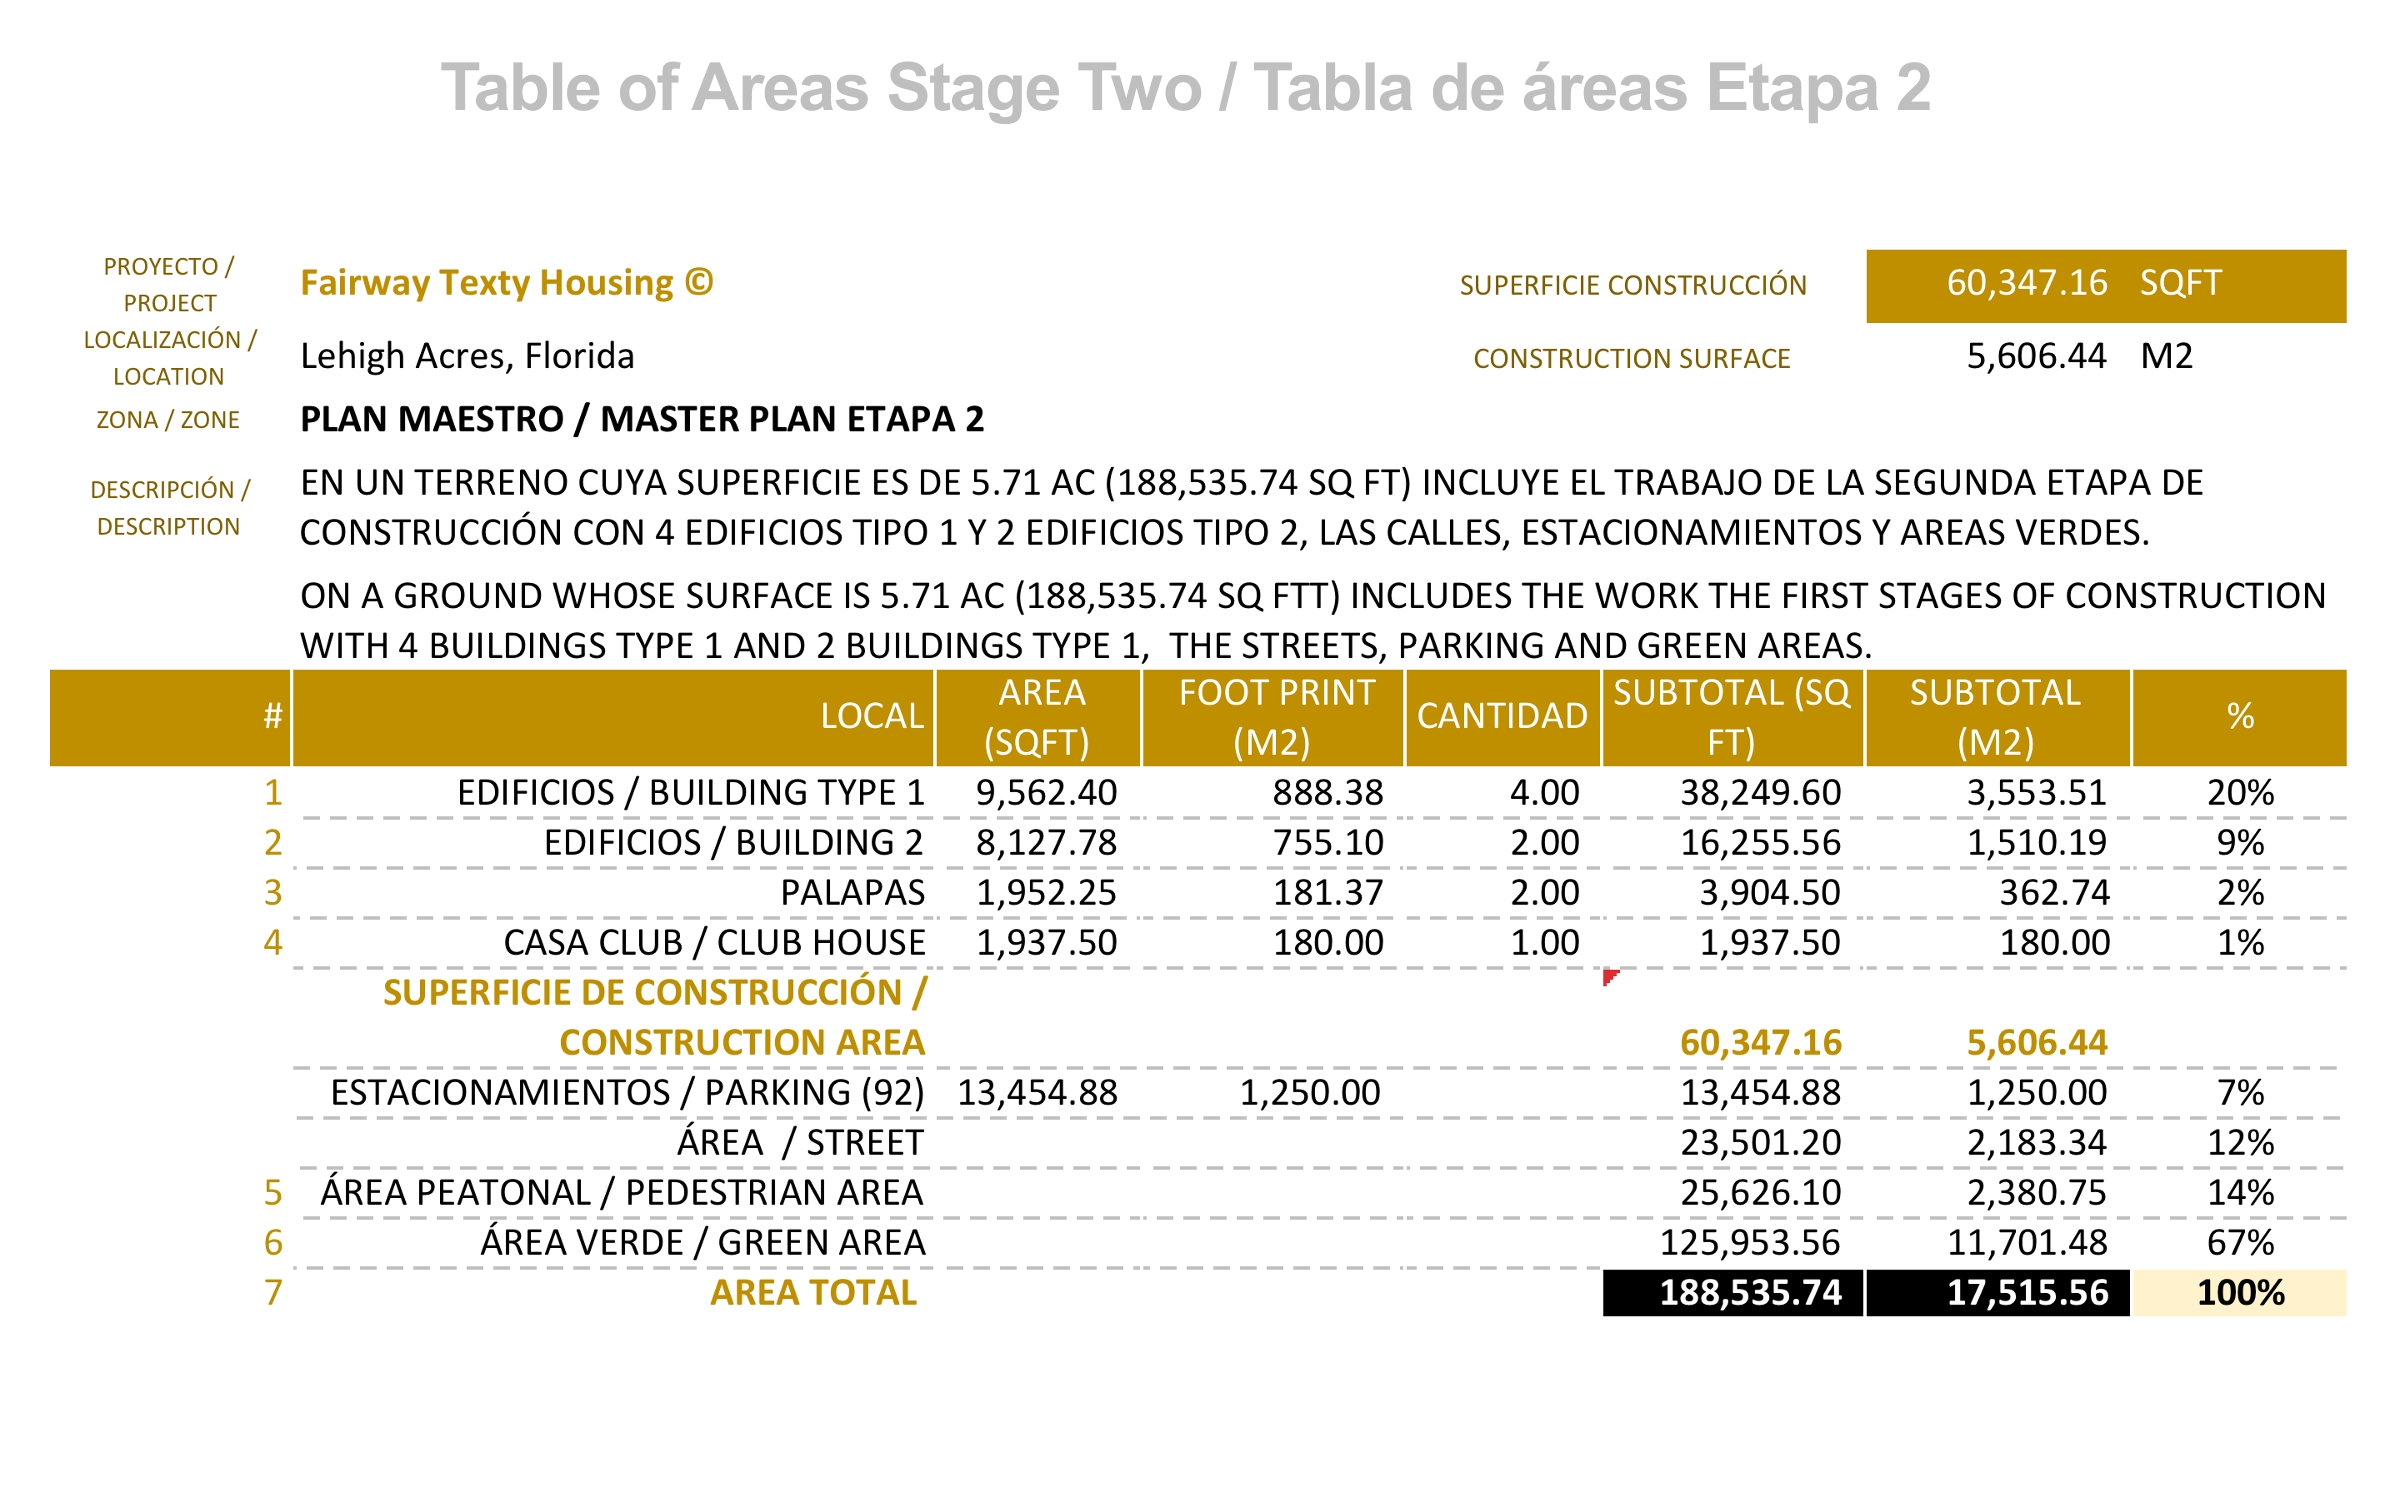Click the Lehigh Acres, Florida location text

467,356
